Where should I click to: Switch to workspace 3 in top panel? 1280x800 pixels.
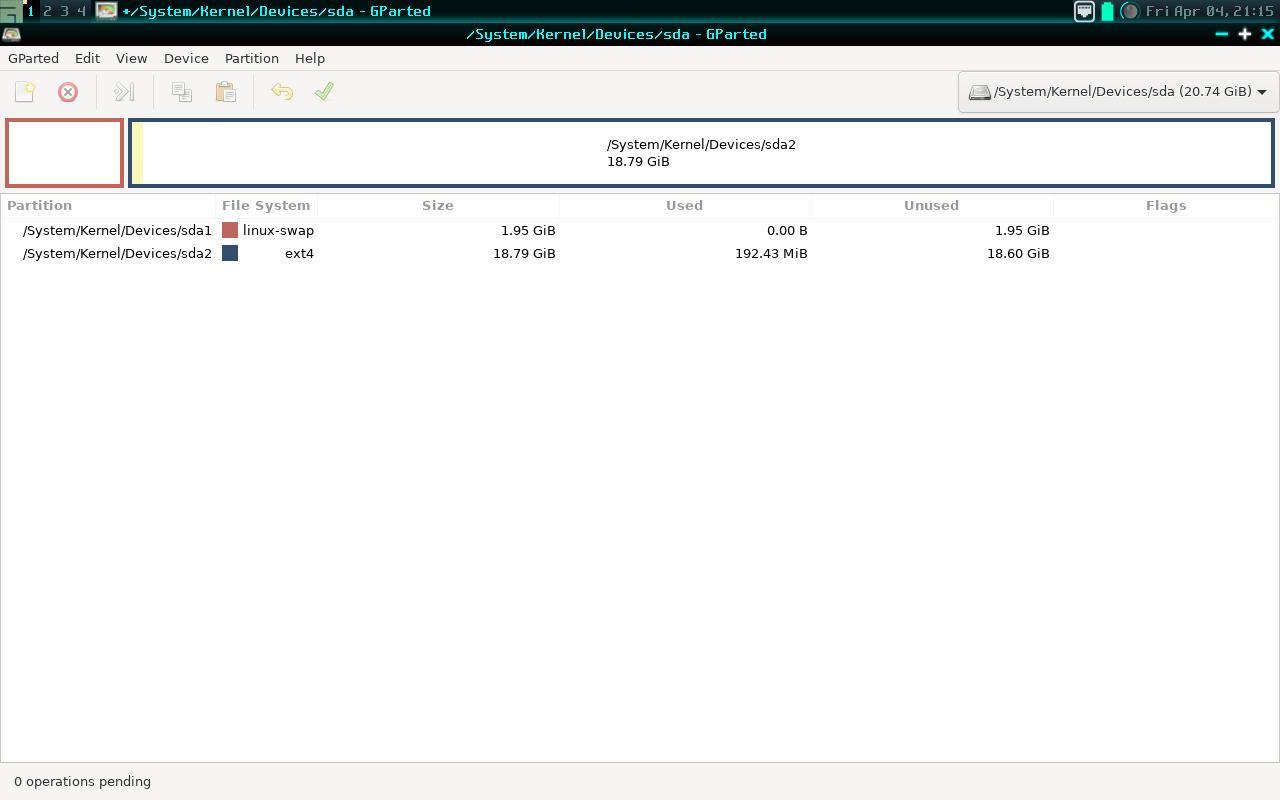pyautogui.click(x=64, y=11)
